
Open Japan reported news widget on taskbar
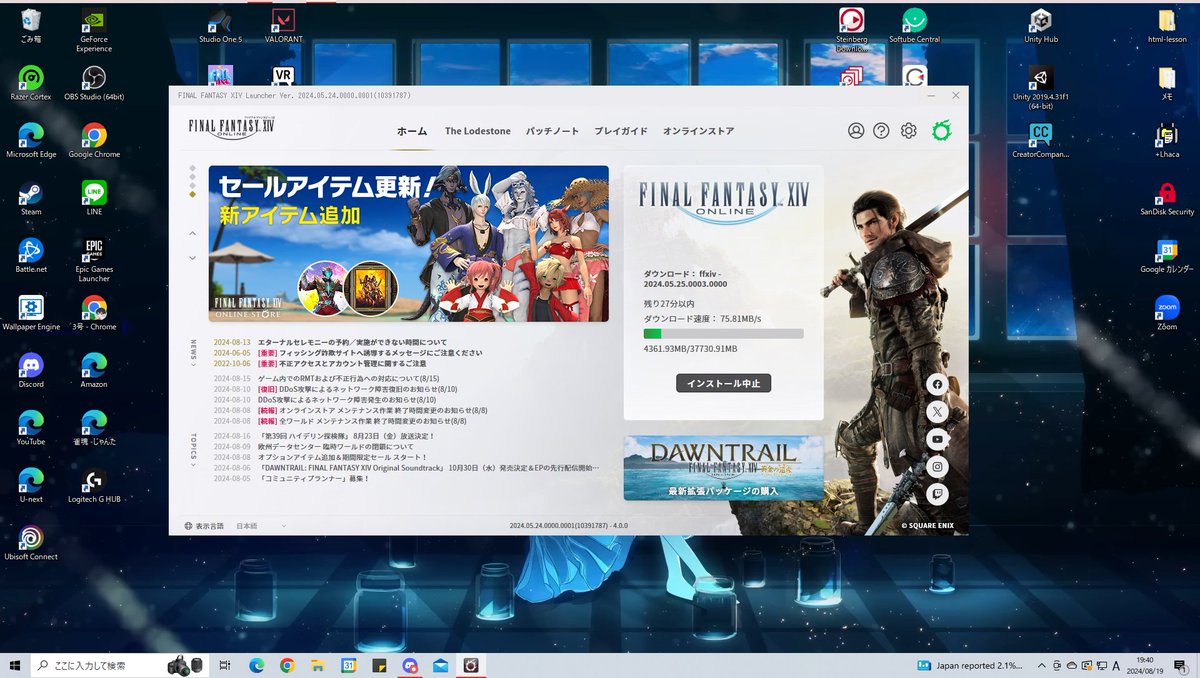(x=968, y=665)
